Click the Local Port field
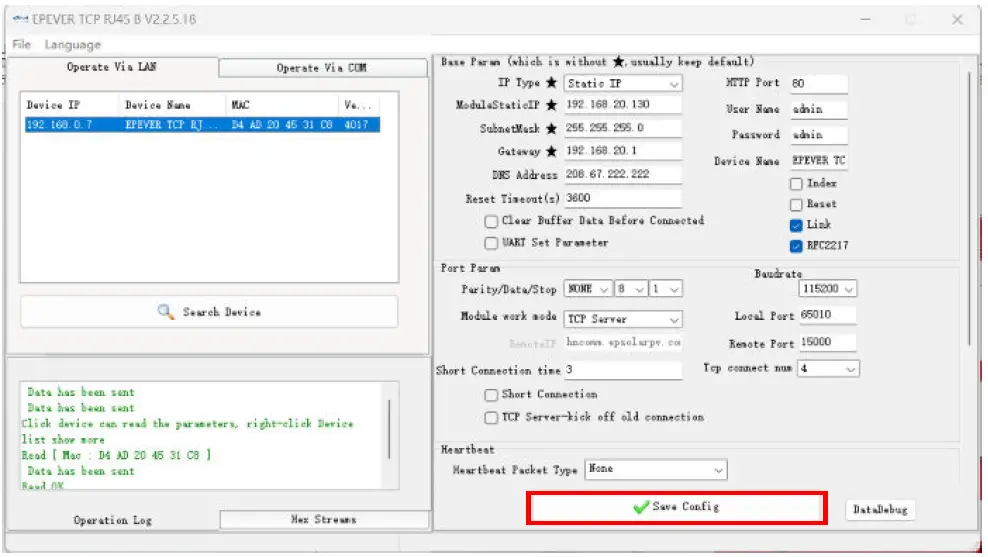 click(827, 314)
